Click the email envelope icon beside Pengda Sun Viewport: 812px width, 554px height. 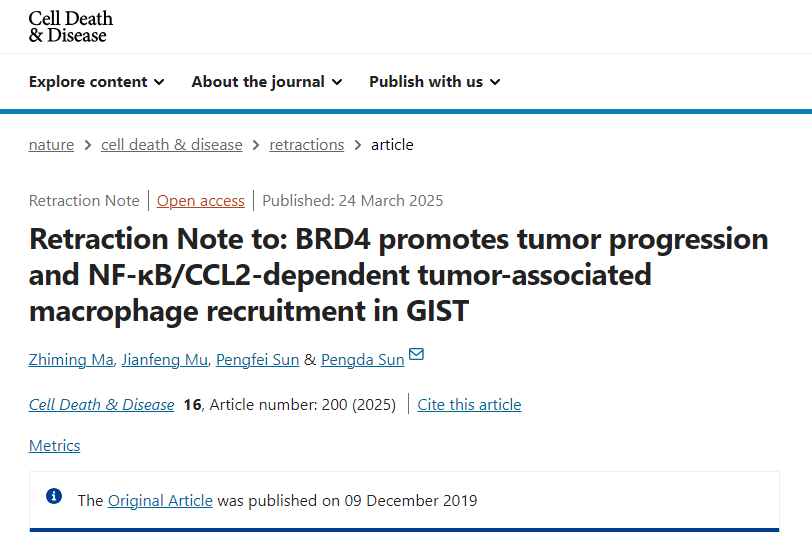click(x=416, y=354)
